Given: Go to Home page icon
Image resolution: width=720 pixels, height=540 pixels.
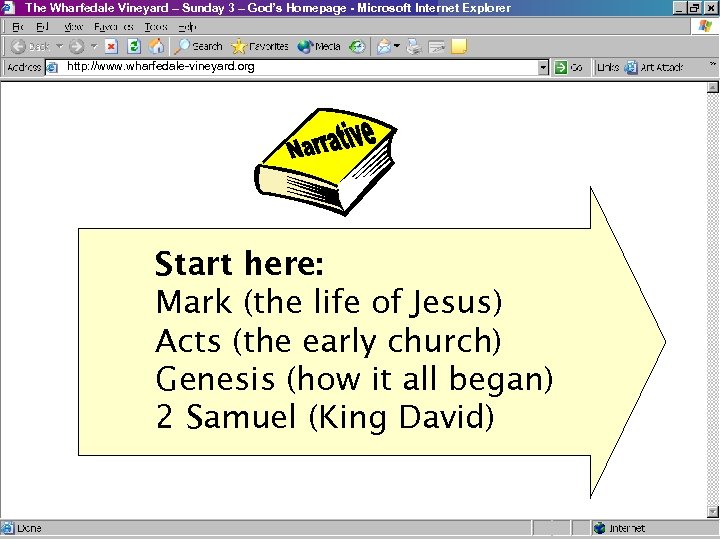Looking at the screenshot, I should (x=157, y=46).
